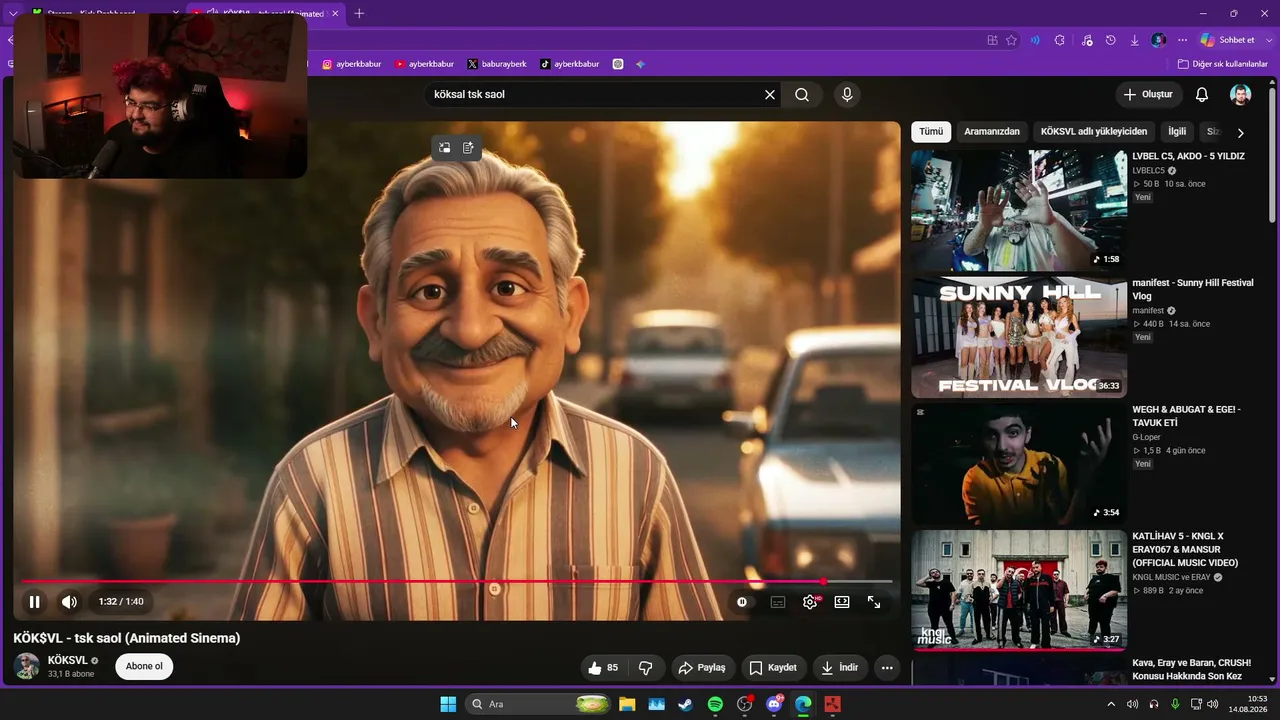
Task: Close the KÖK$VL video tab
Action: (335, 14)
